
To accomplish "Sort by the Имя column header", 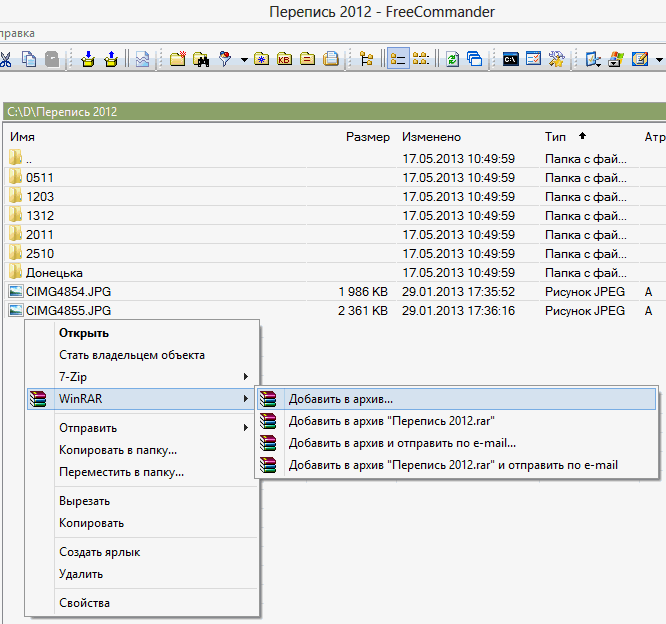I will [23, 137].
